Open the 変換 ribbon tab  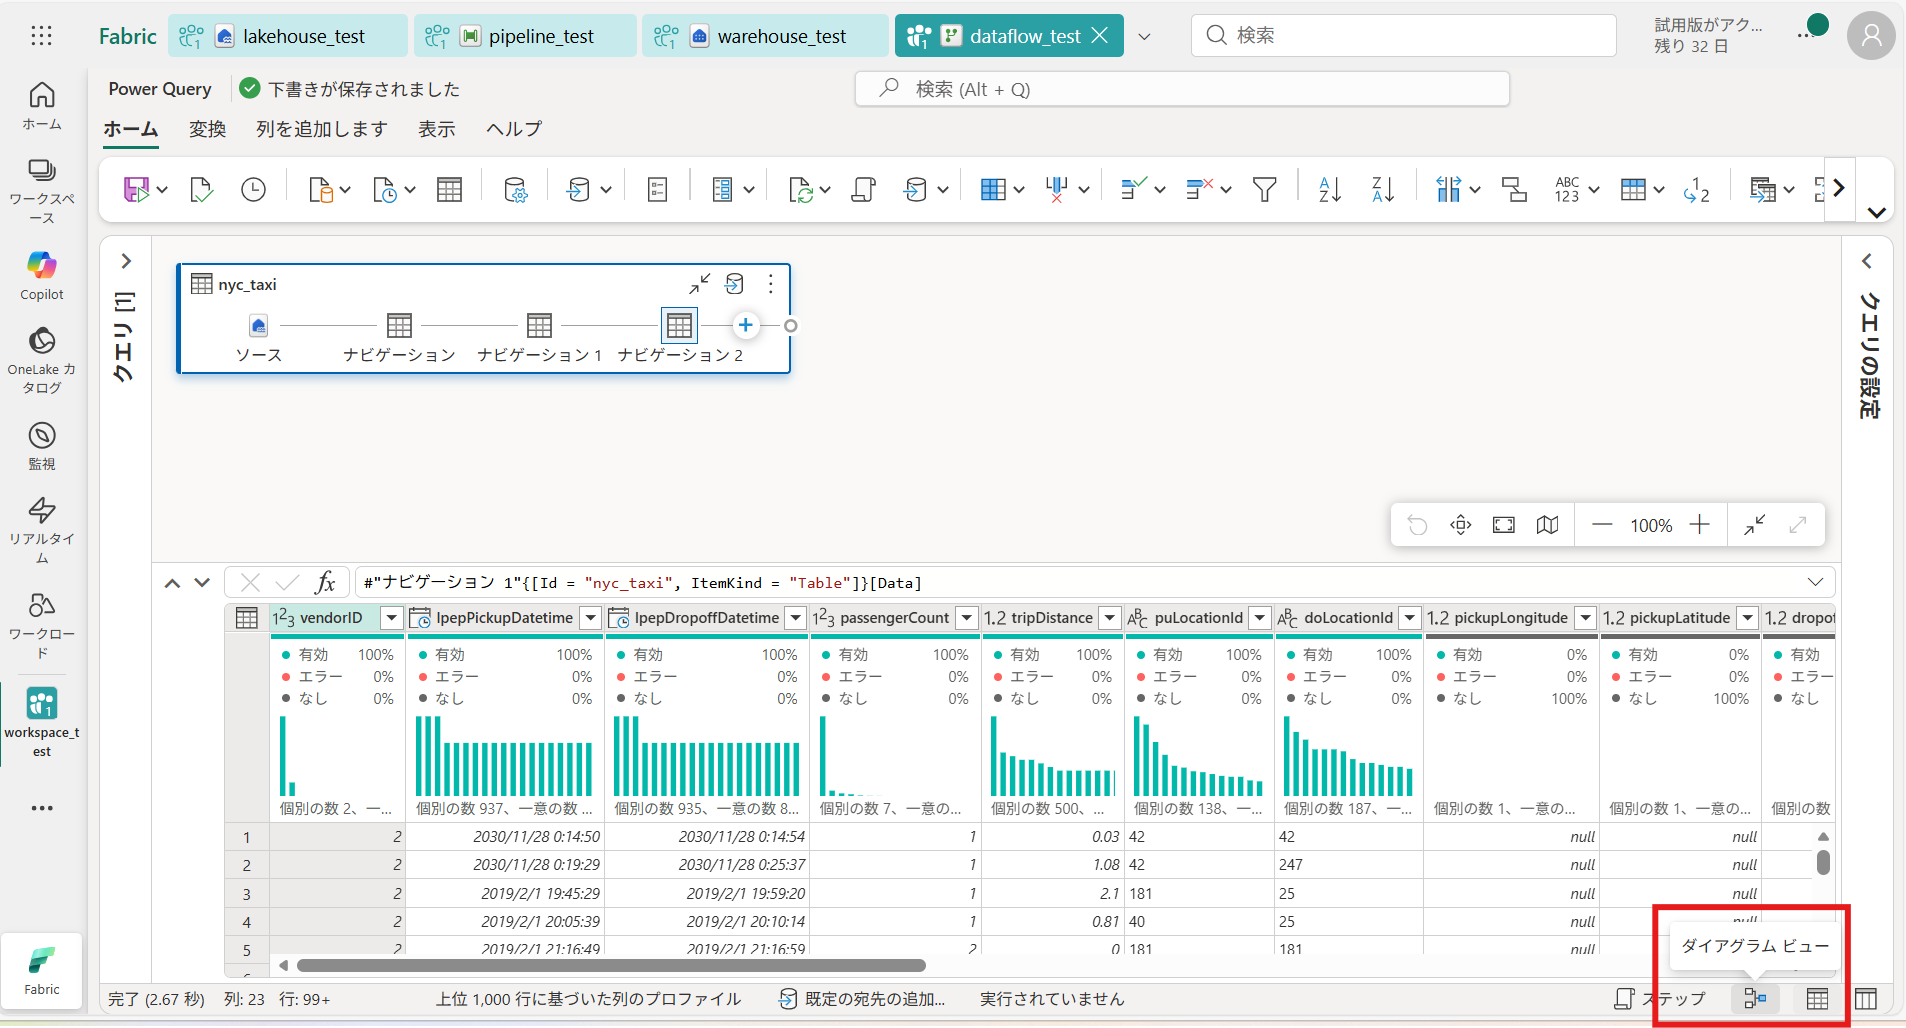click(207, 129)
